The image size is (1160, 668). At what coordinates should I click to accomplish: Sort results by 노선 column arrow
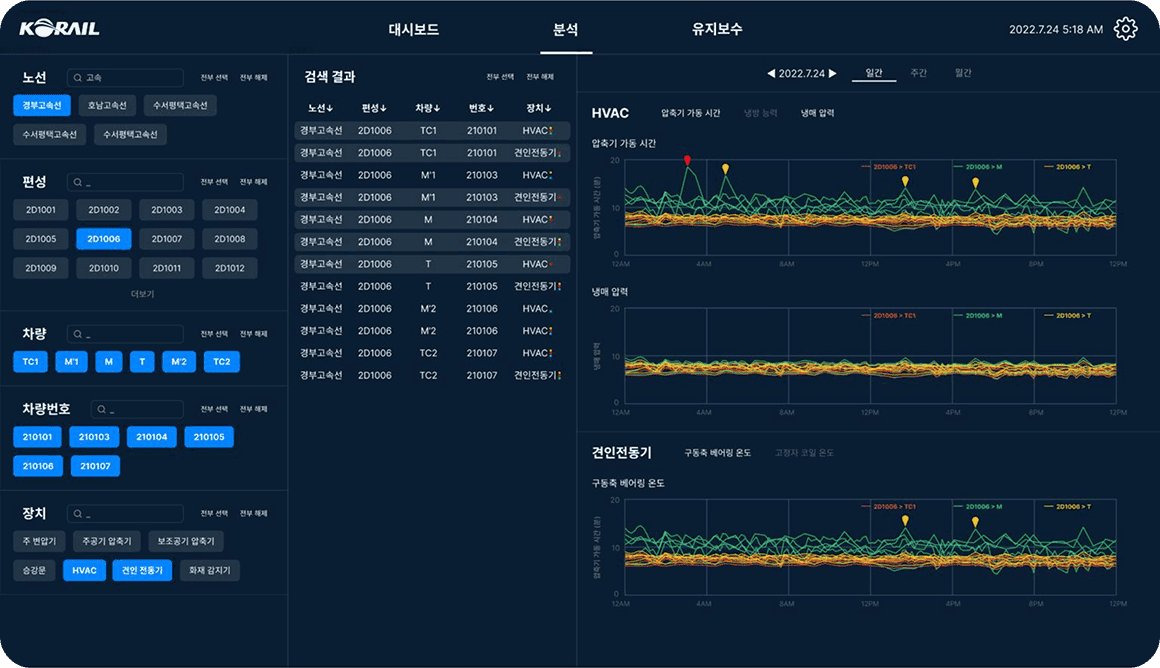(330, 109)
